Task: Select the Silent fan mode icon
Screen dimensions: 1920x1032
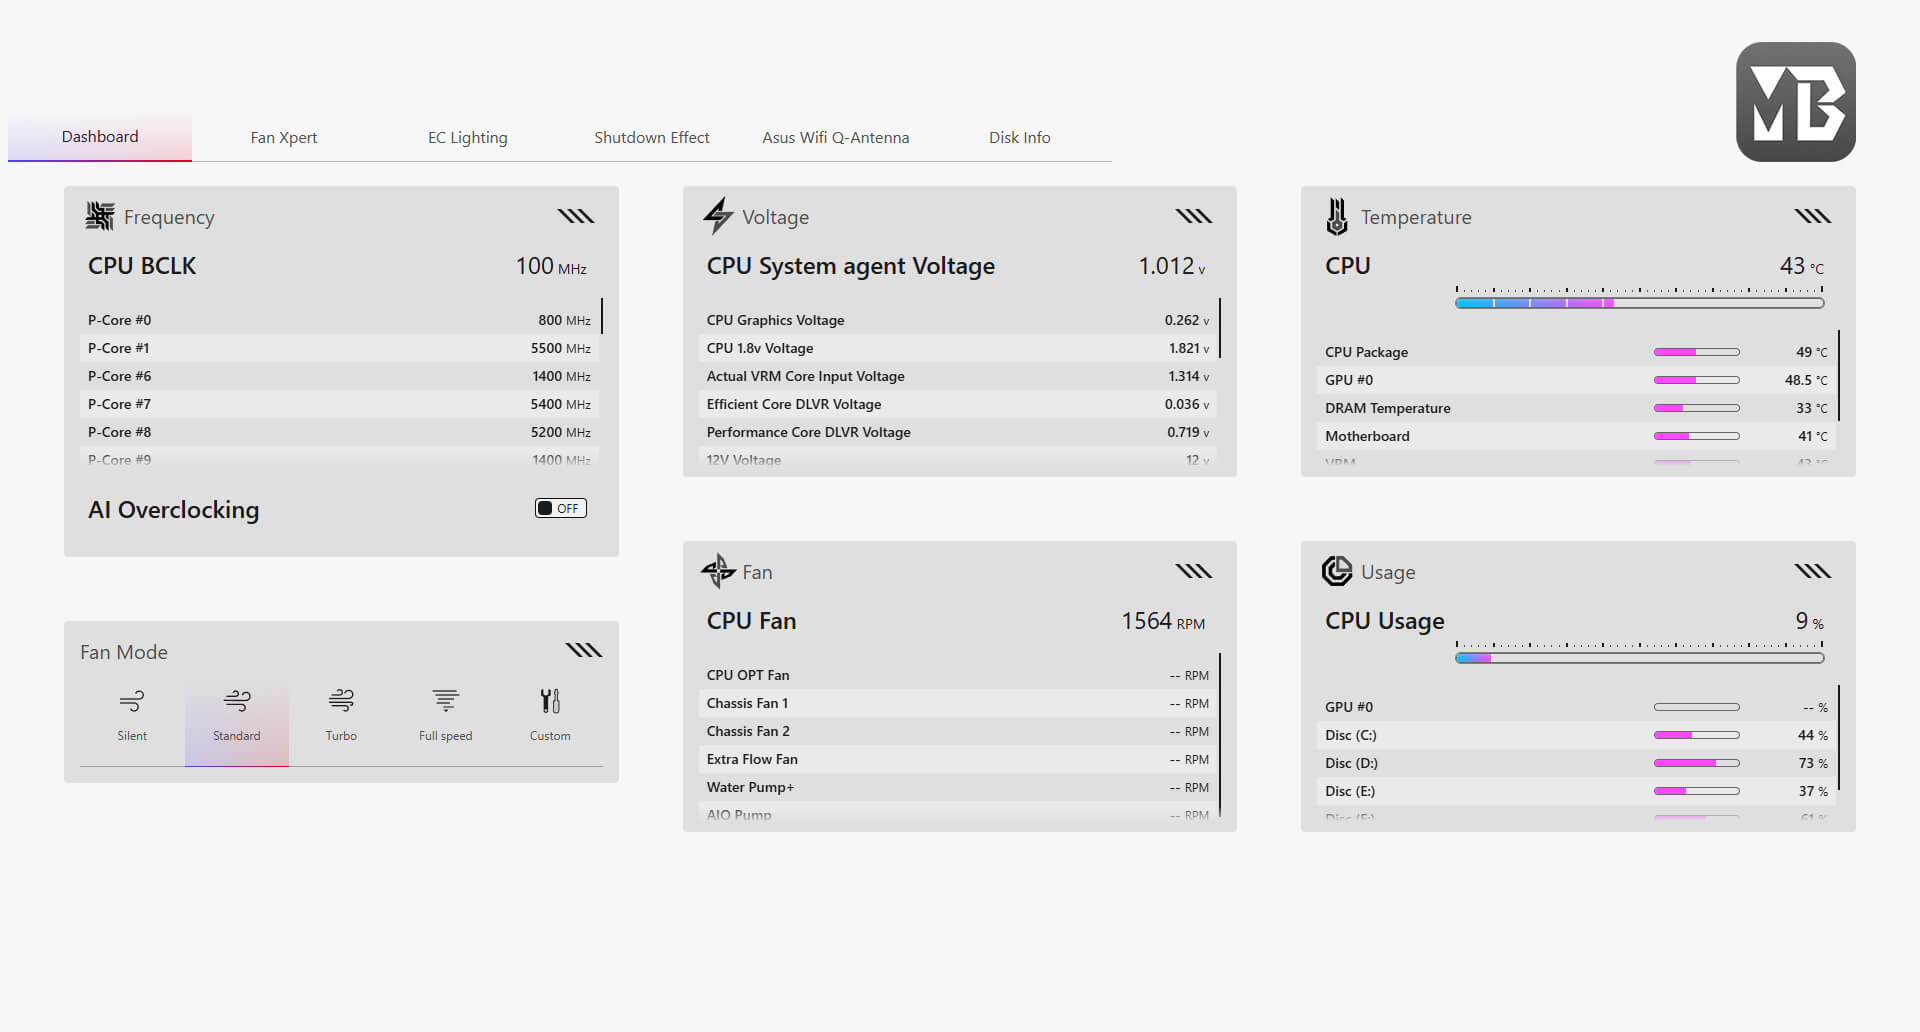Action: [x=131, y=701]
